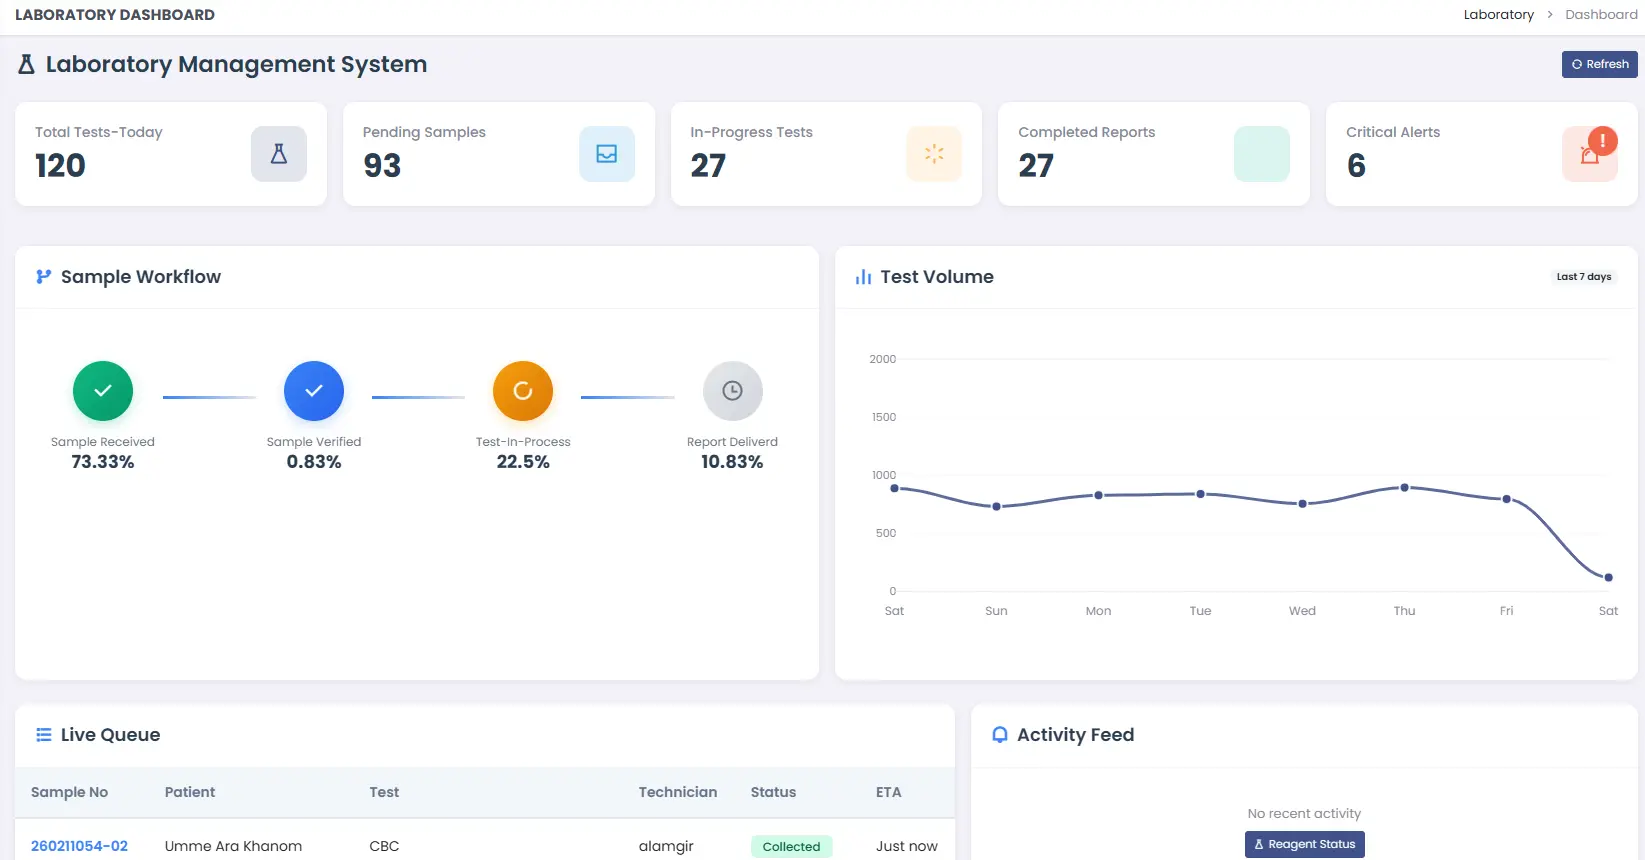Click the LABORATORY DASHBOARD page title

[x=115, y=15]
